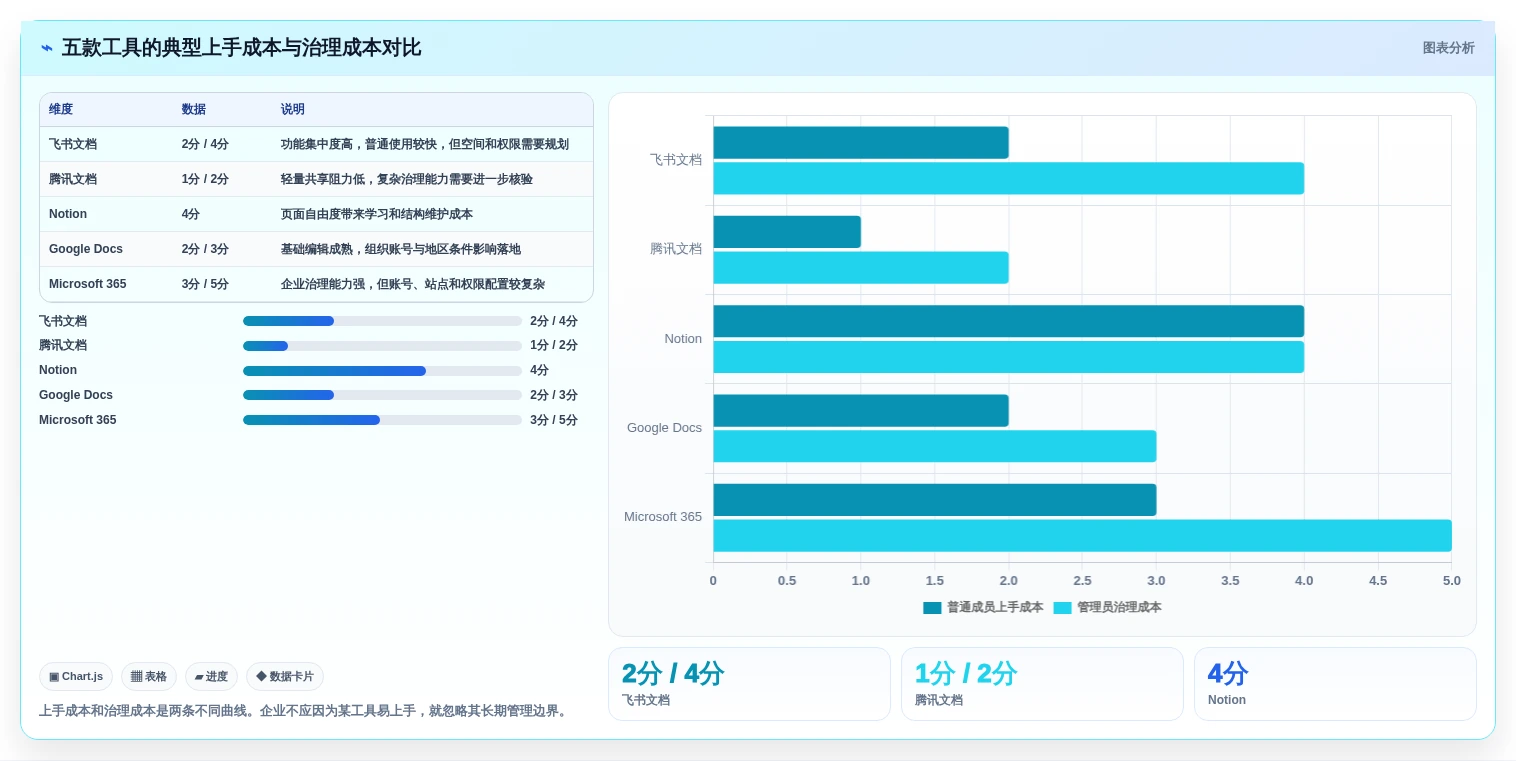Viewport: 1516px width, 761px height.
Task: Click Notion chart axis label
Action: [683, 339]
